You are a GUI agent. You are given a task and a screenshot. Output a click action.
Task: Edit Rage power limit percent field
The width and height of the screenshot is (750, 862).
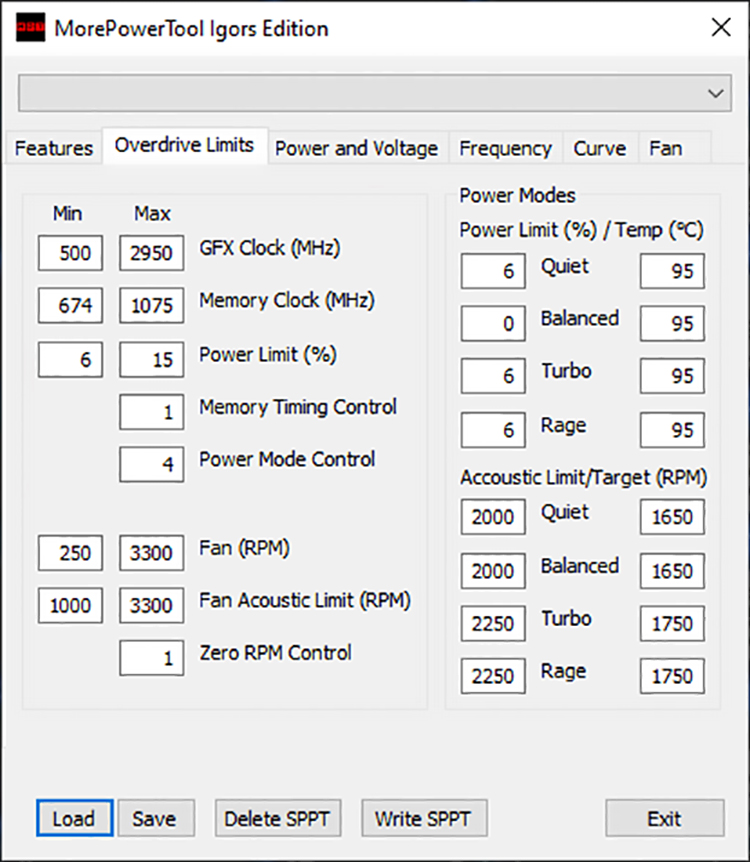click(493, 429)
